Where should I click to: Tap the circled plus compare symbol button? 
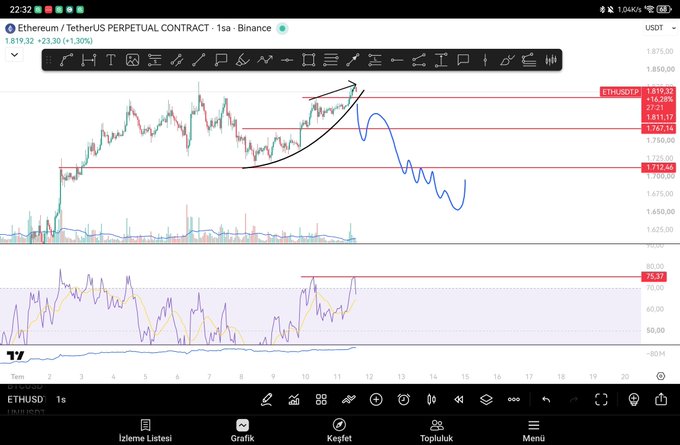(x=376, y=399)
